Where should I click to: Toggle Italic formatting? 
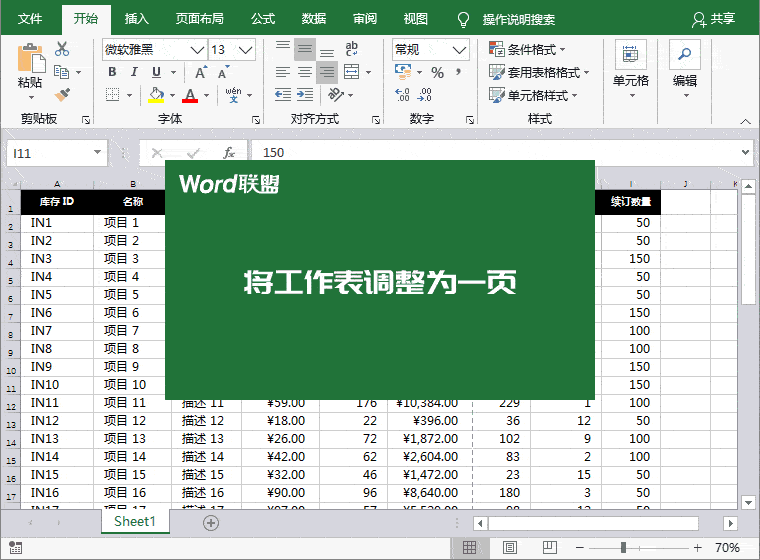point(134,72)
